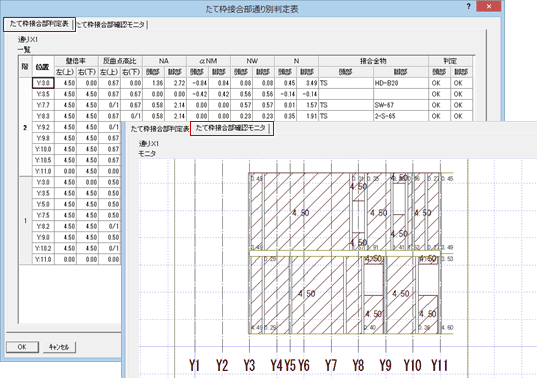Select the SW-67 hardware cell

click(x=401, y=105)
